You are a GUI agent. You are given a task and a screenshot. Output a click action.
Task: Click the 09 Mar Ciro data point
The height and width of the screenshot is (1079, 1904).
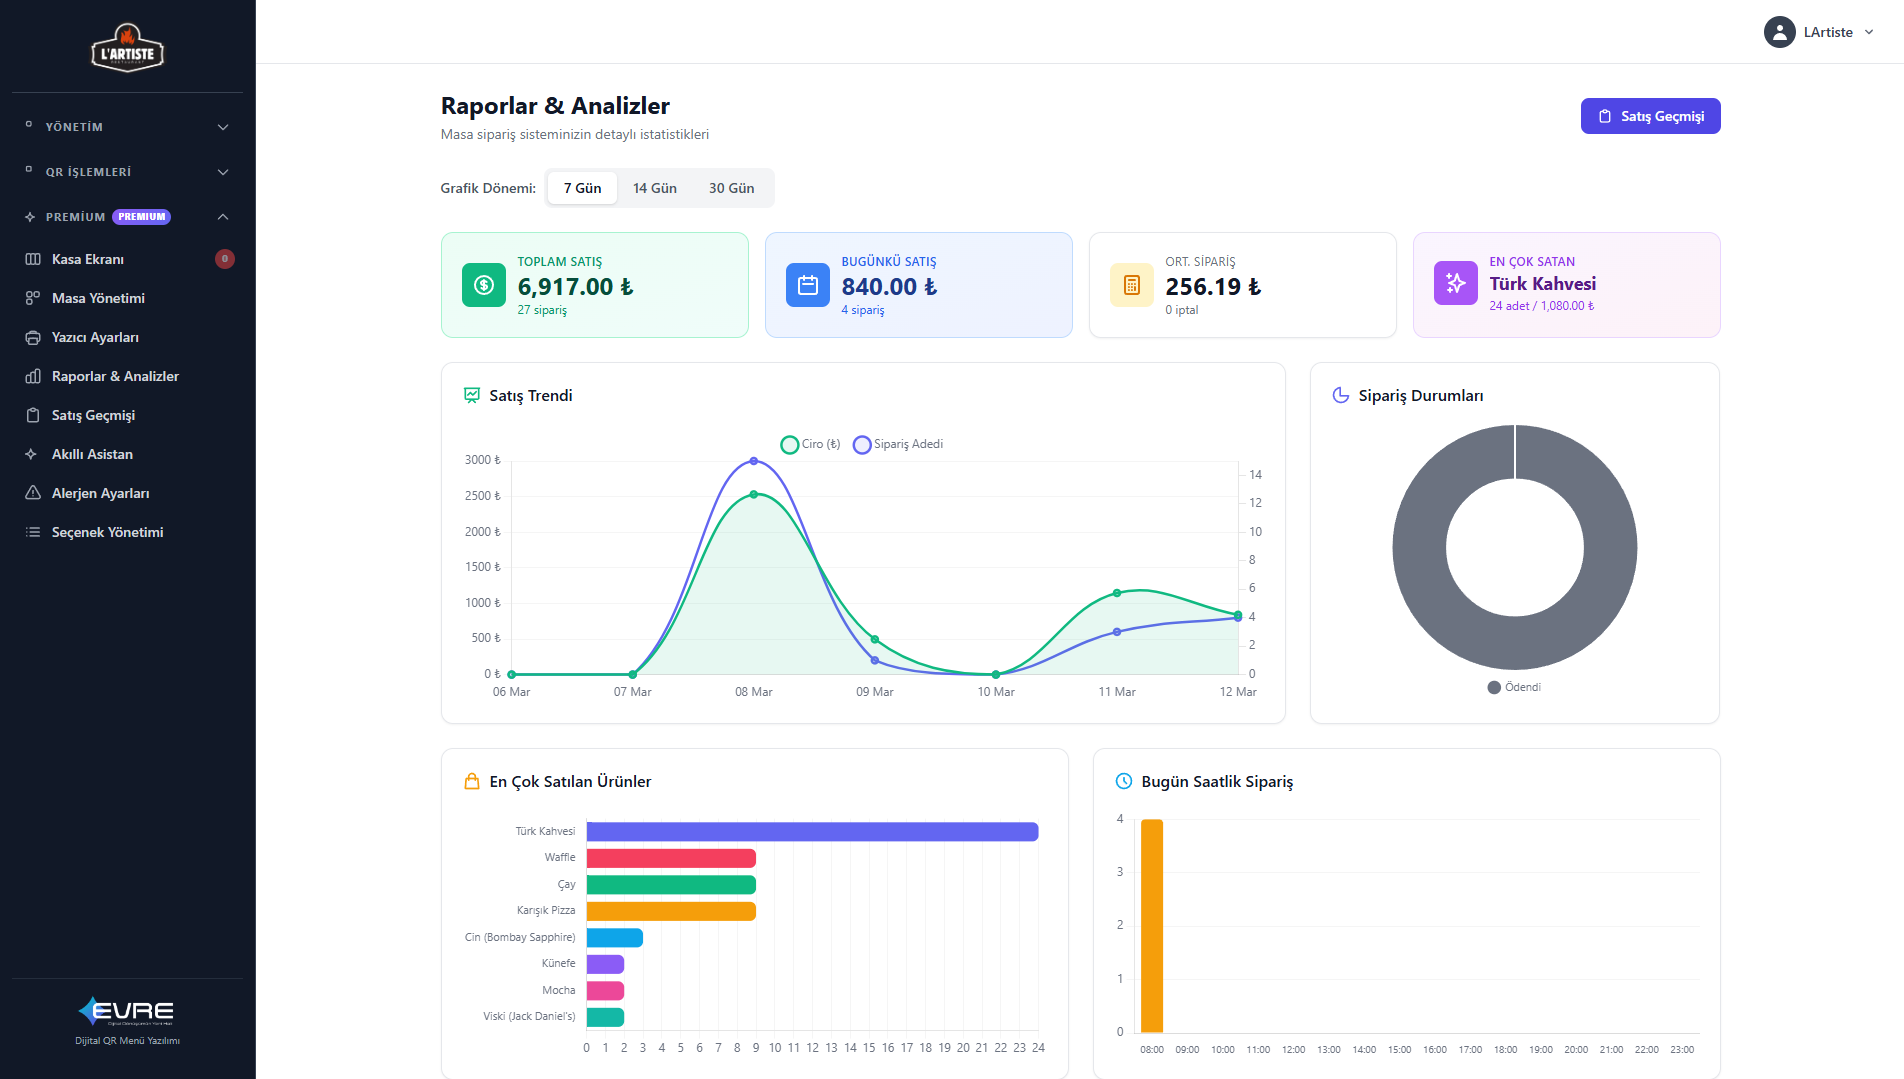click(875, 639)
